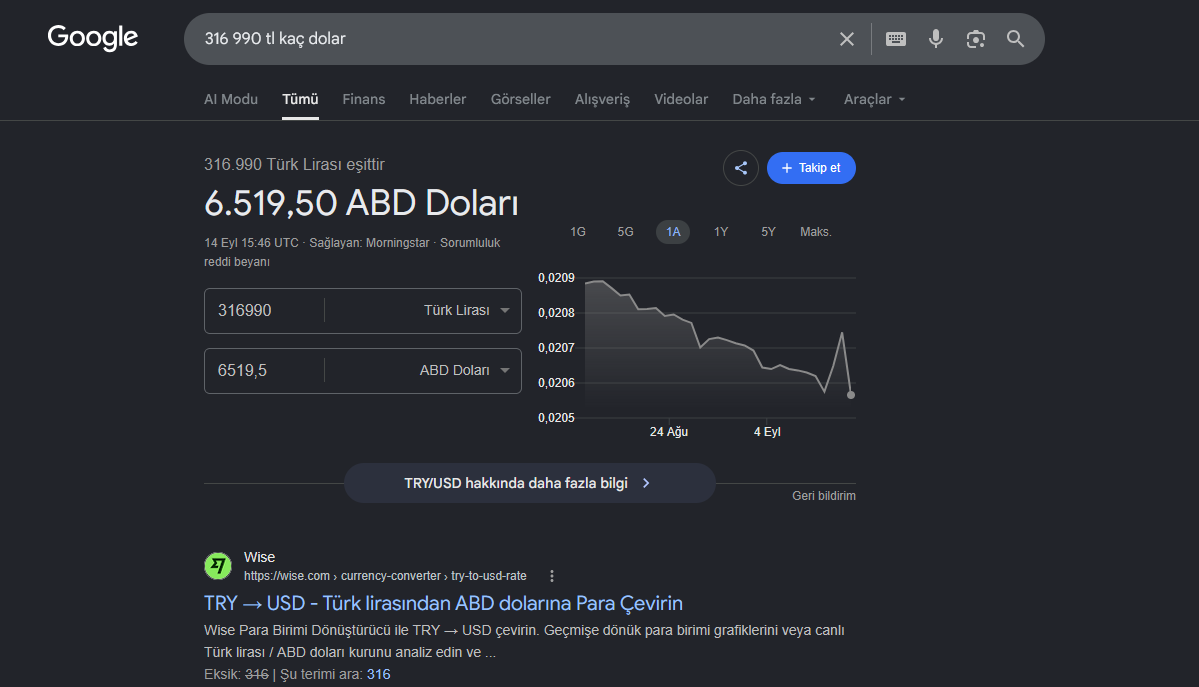Click the Geri bildirim link
The image size is (1199, 687).
coord(824,496)
